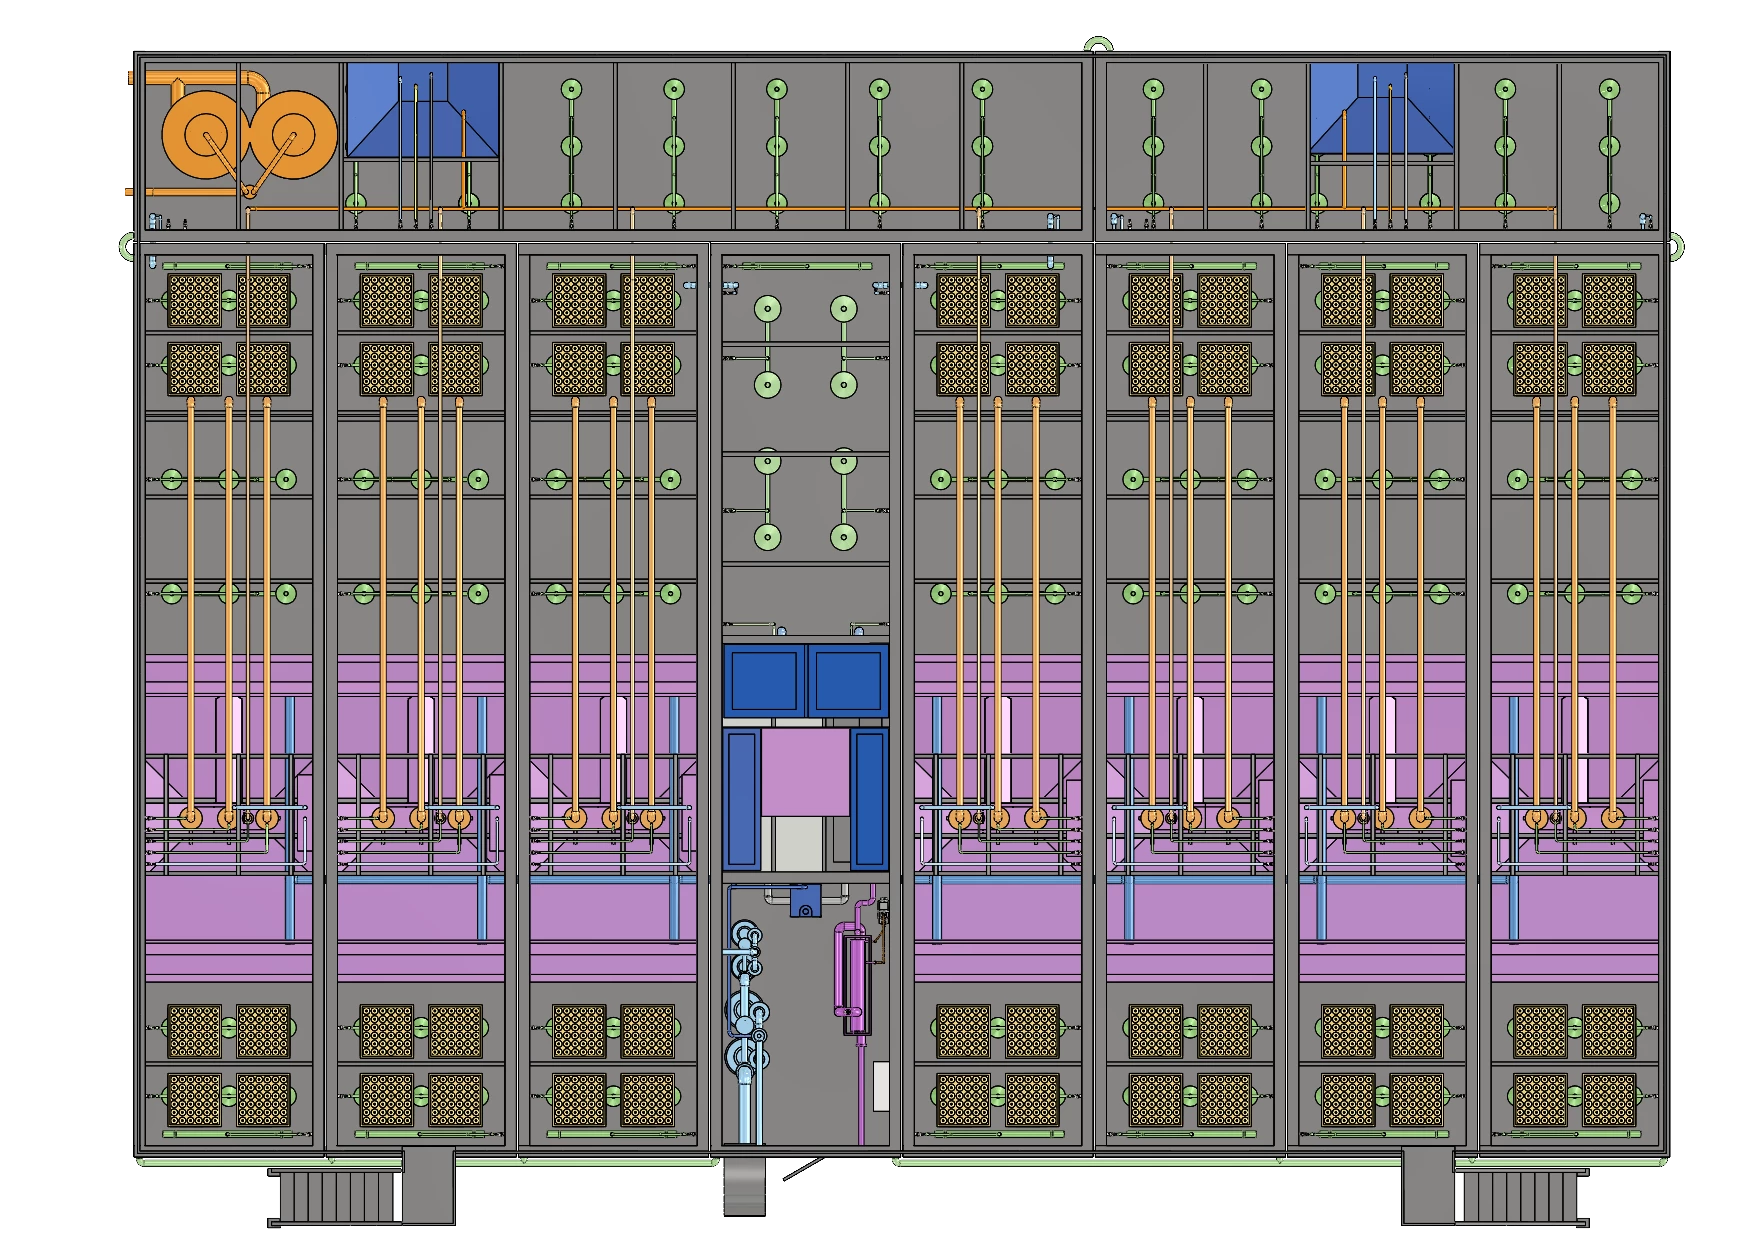Click the small white rectangle near center bay bottom

(881, 1086)
